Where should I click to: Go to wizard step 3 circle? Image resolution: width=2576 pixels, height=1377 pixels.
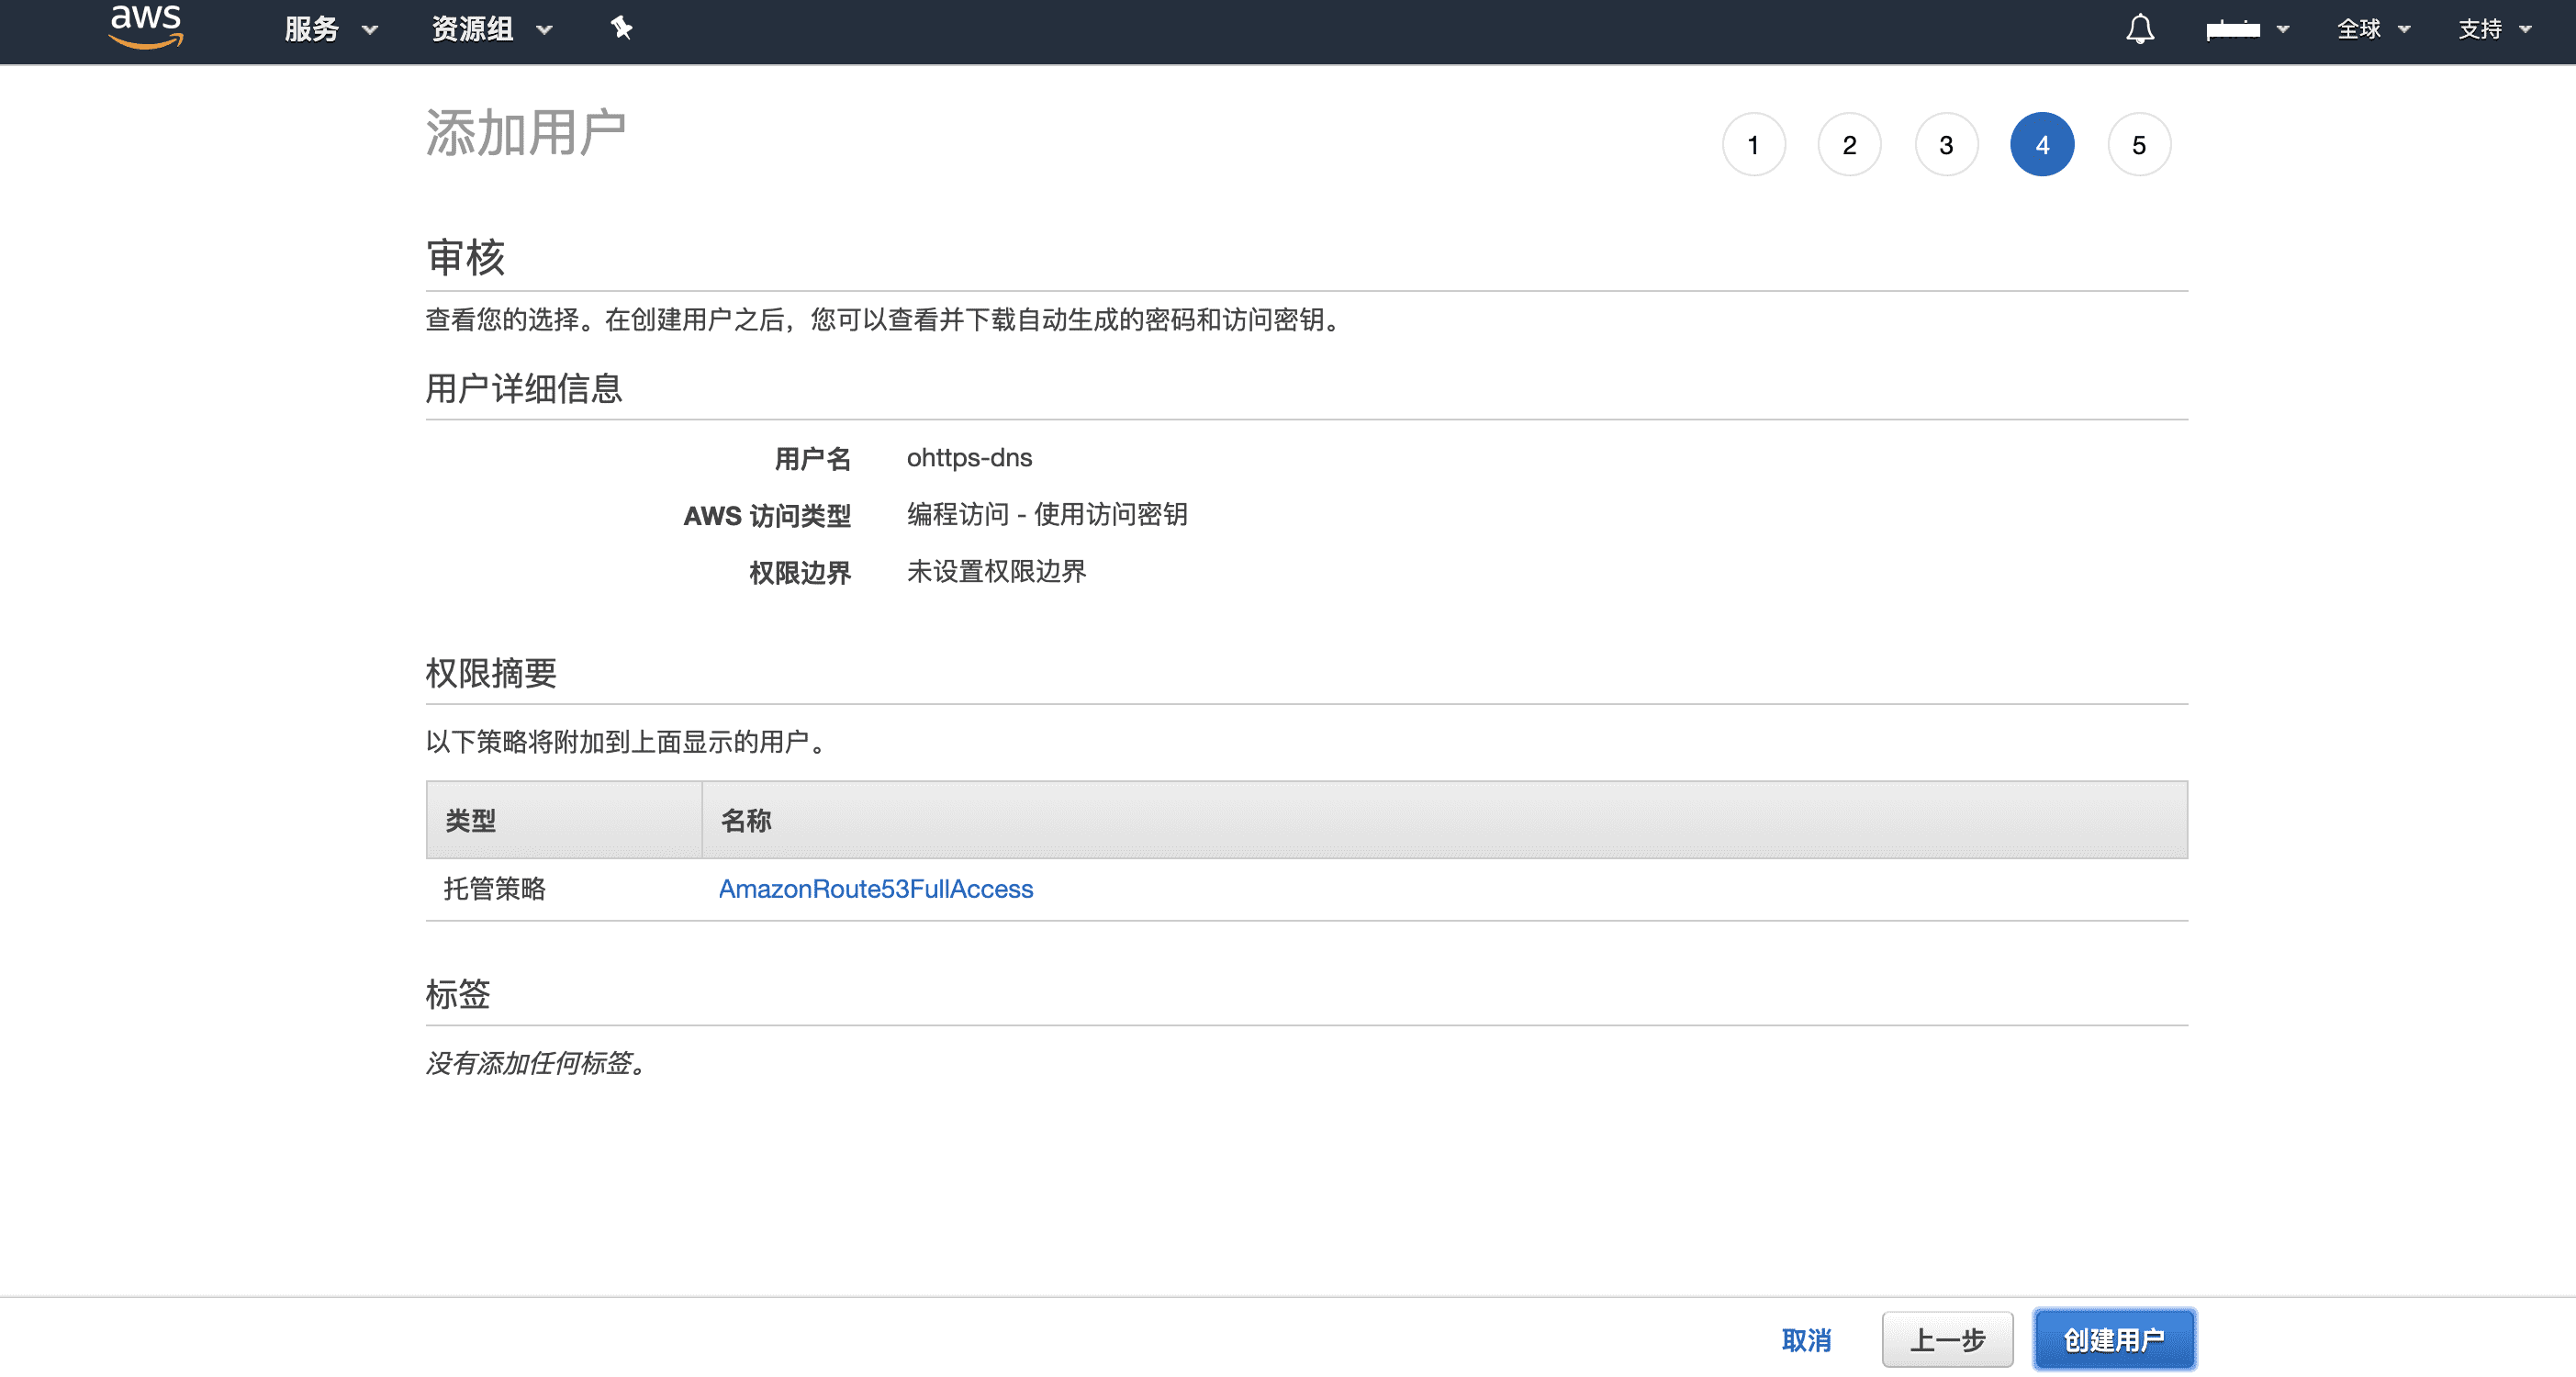click(1946, 145)
